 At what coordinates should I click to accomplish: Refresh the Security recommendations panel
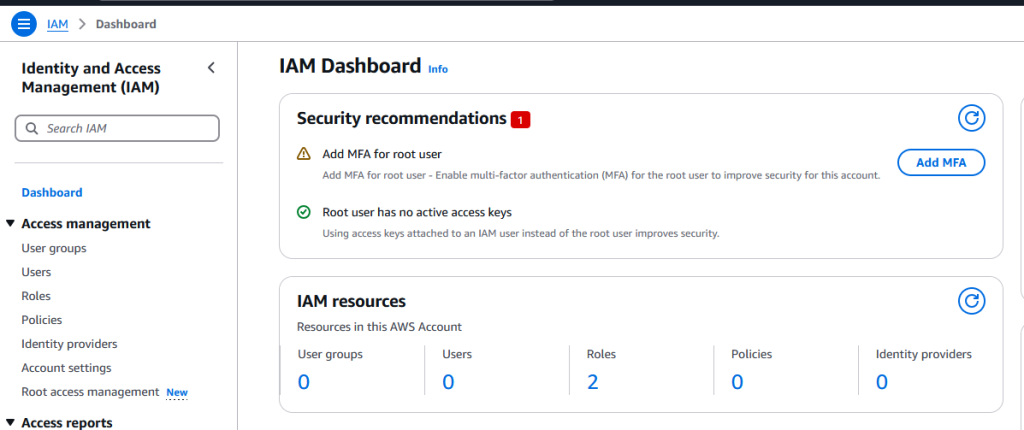[971, 118]
